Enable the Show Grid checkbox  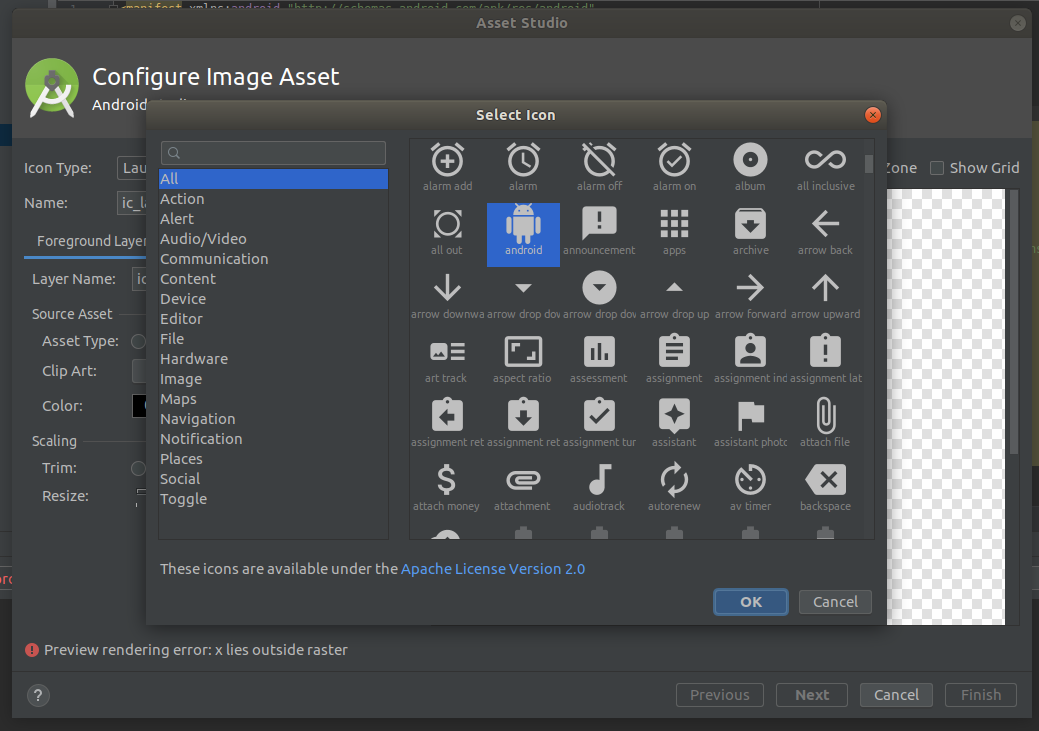click(937, 168)
